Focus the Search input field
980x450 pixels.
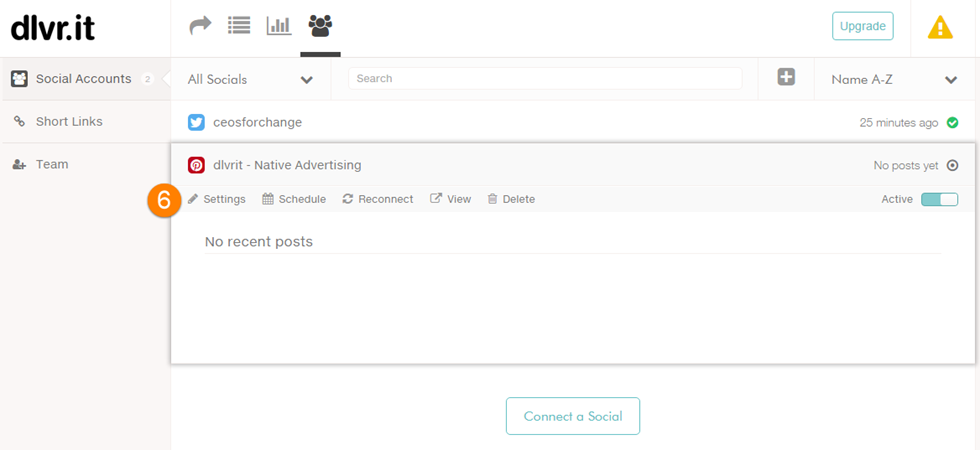click(x=545, y=78)
